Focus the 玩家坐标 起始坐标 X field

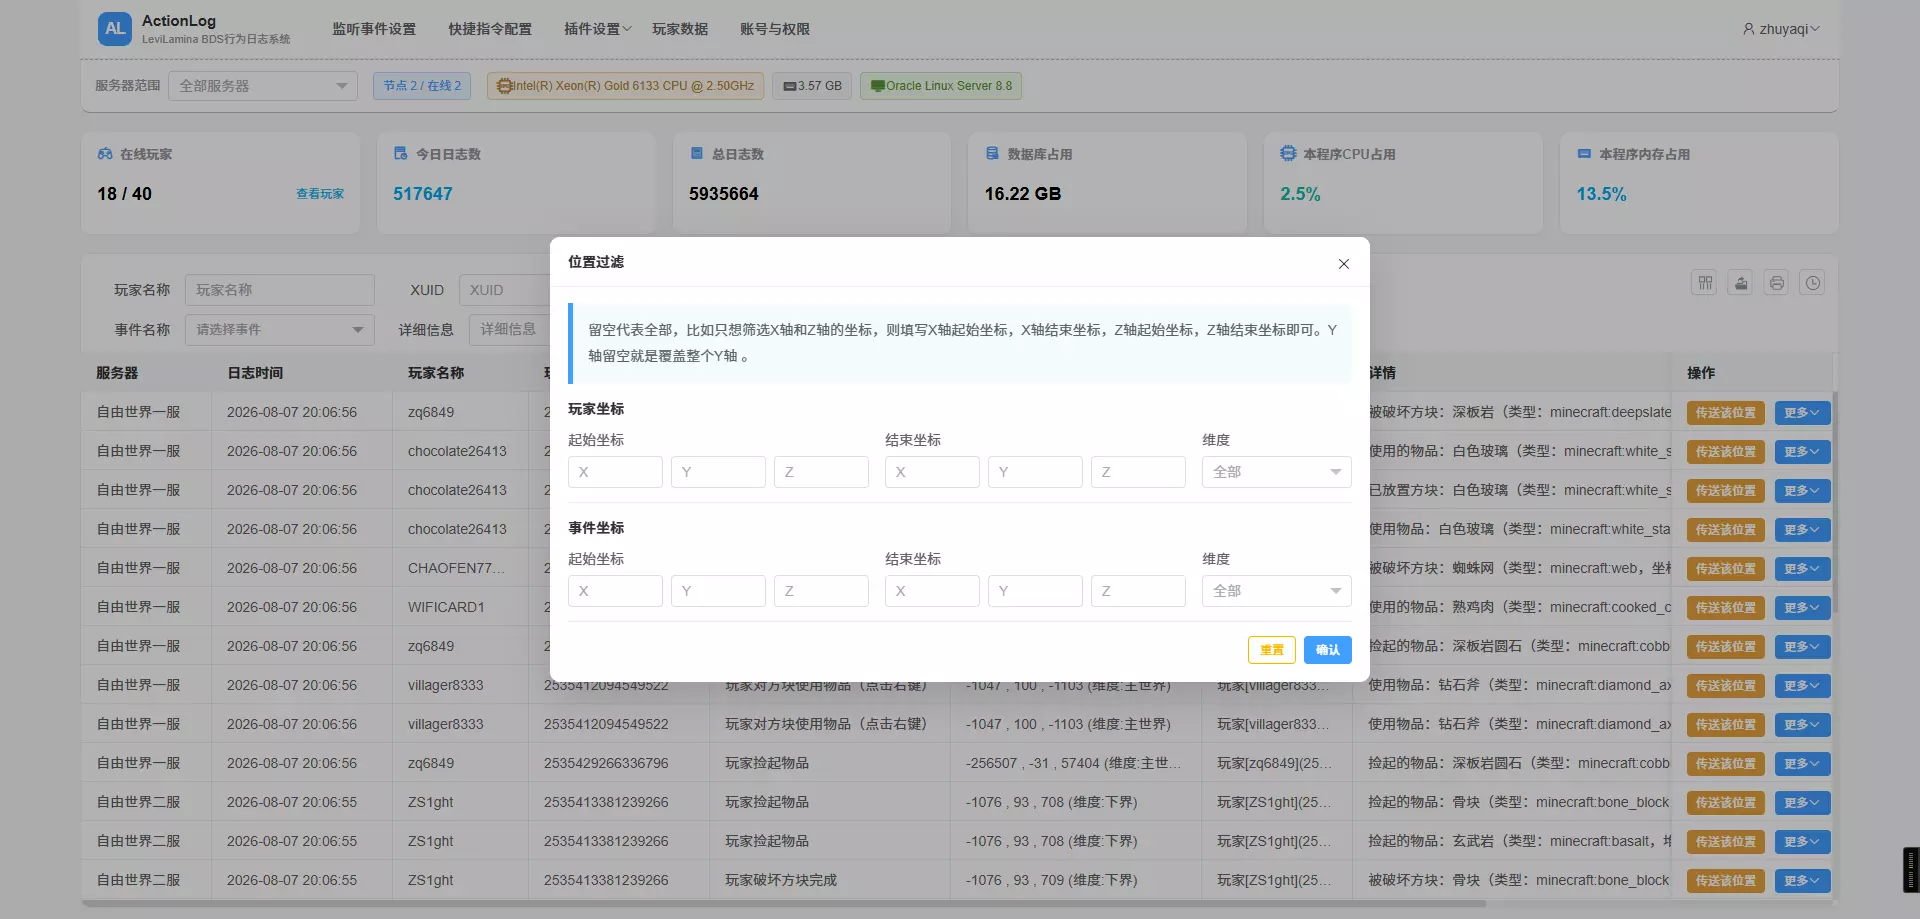[615, 472]
